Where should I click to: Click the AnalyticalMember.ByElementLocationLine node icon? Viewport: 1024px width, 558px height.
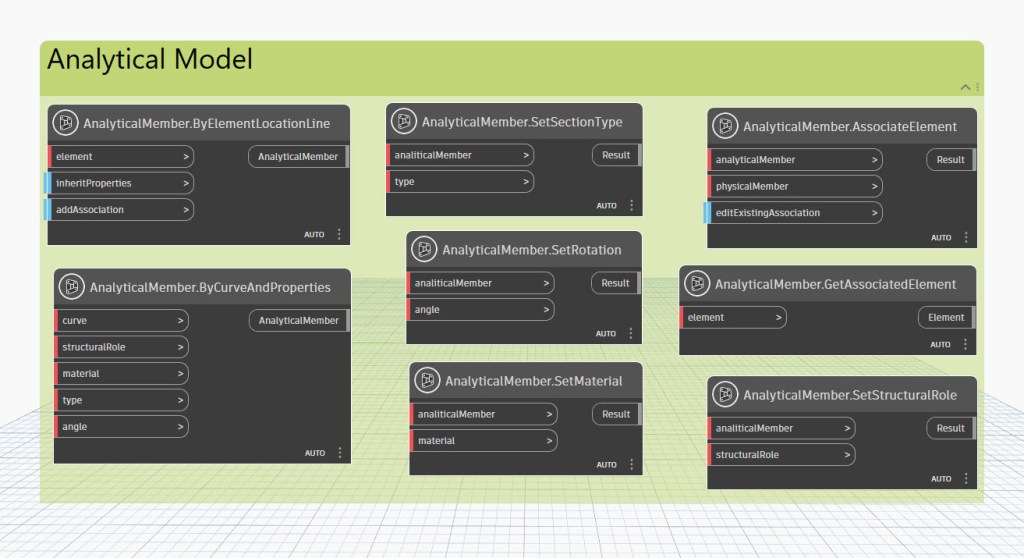65,123
